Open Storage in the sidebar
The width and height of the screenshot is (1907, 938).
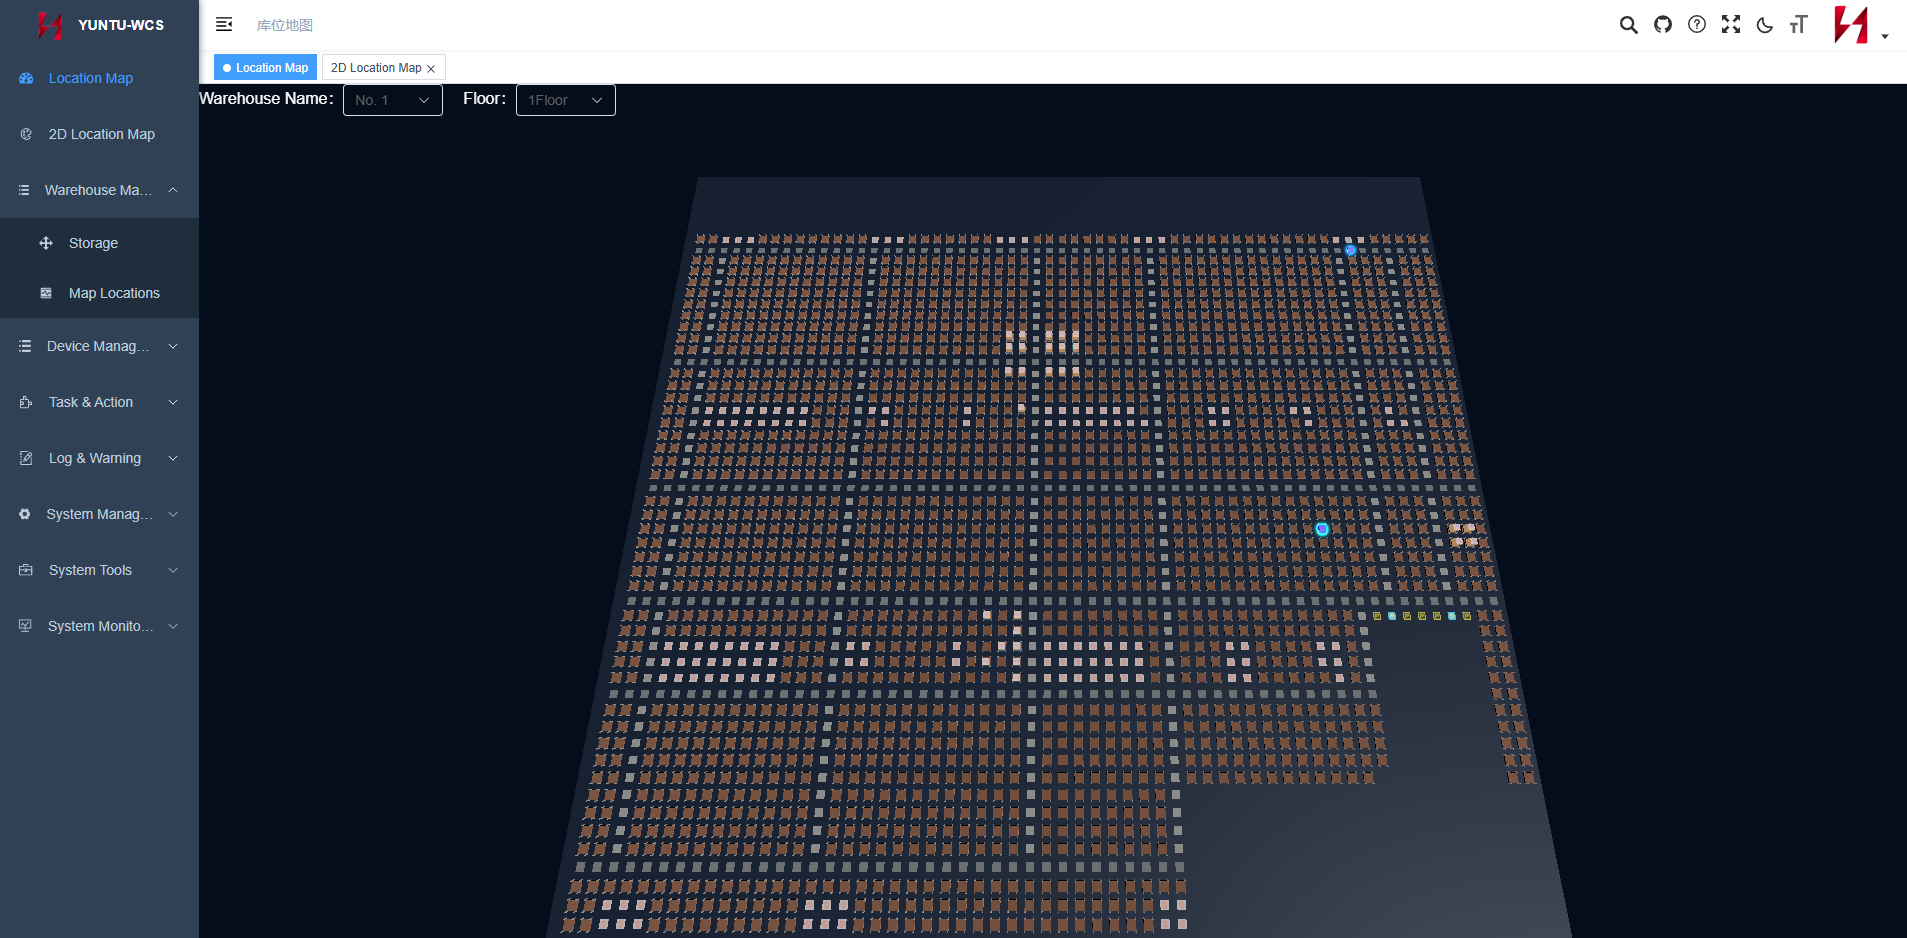pos(93,243)
